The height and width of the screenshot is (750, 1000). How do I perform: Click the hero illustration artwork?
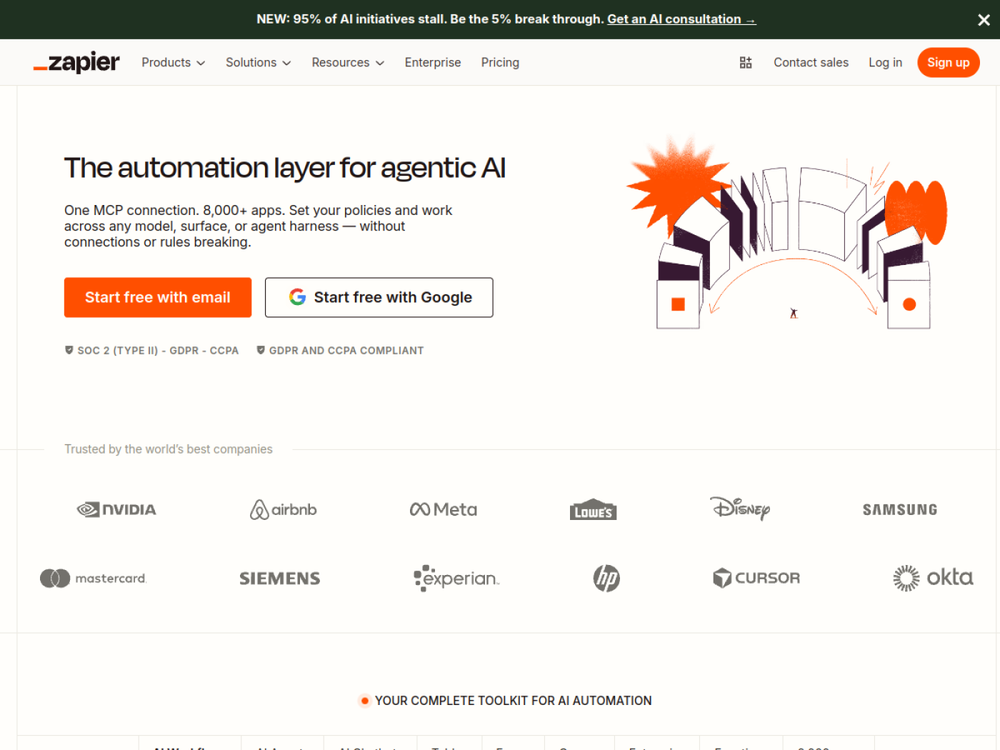click(788, 233)
